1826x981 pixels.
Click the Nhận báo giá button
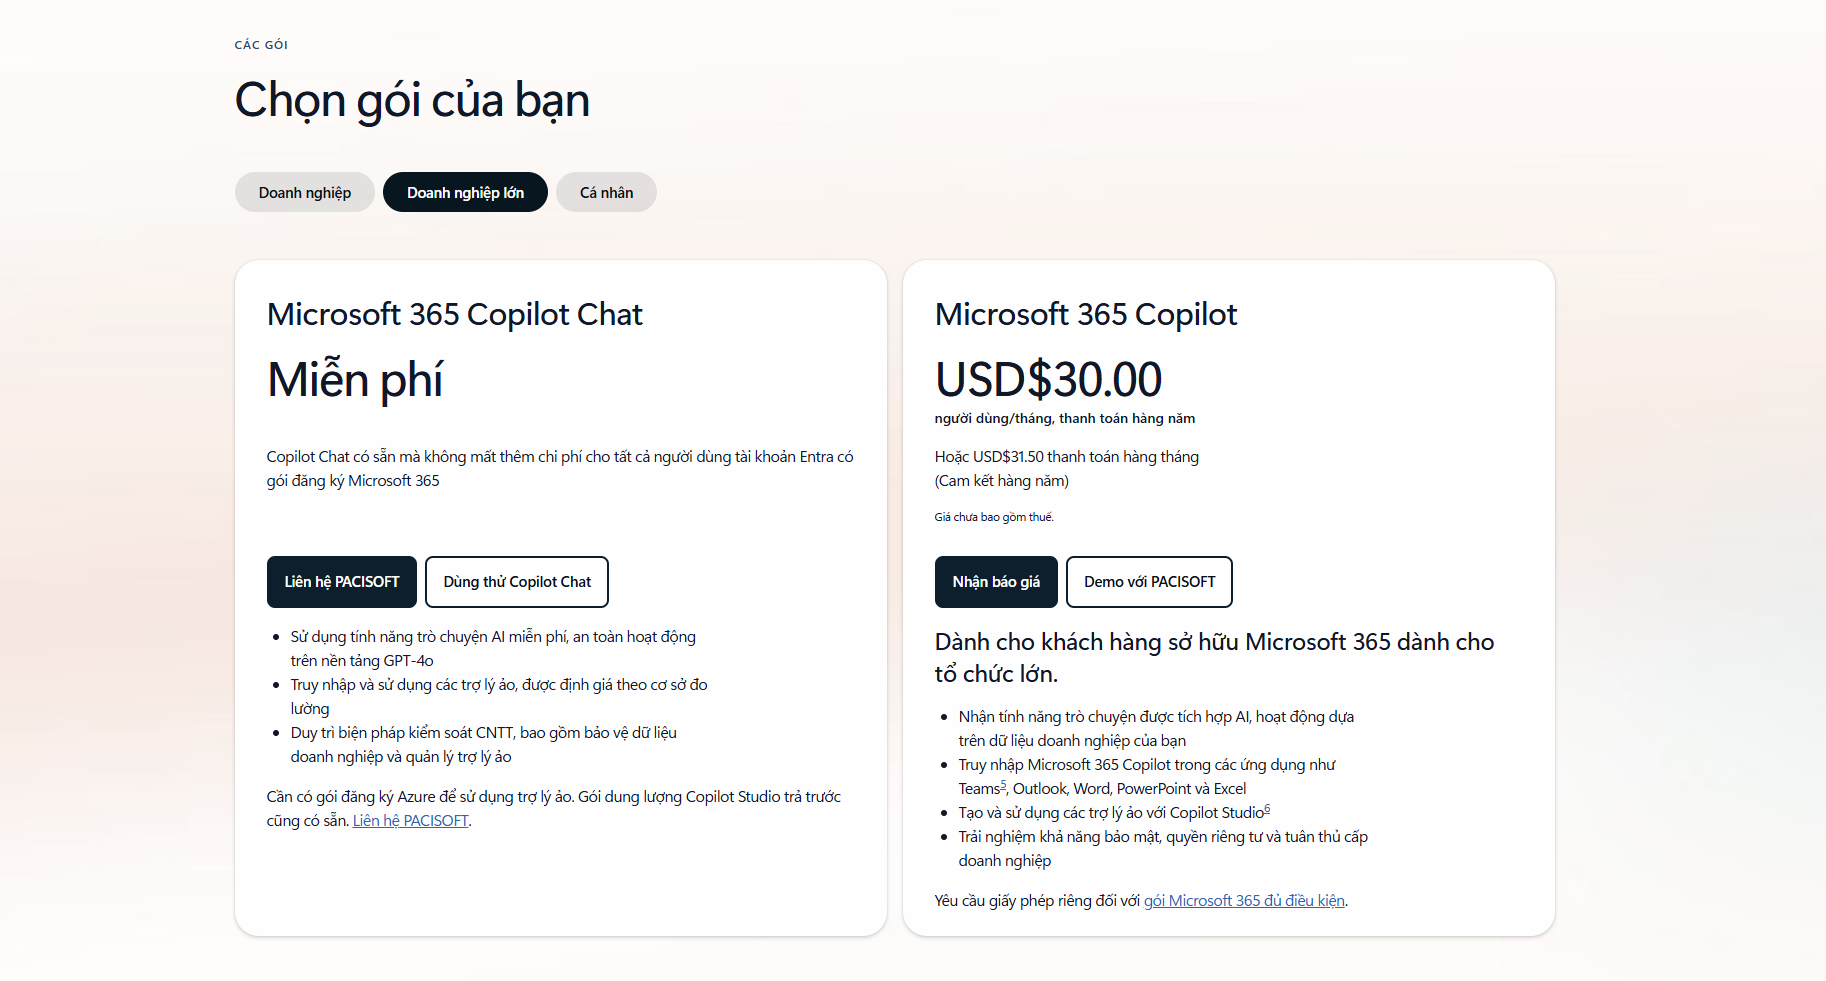coord(996,582)
